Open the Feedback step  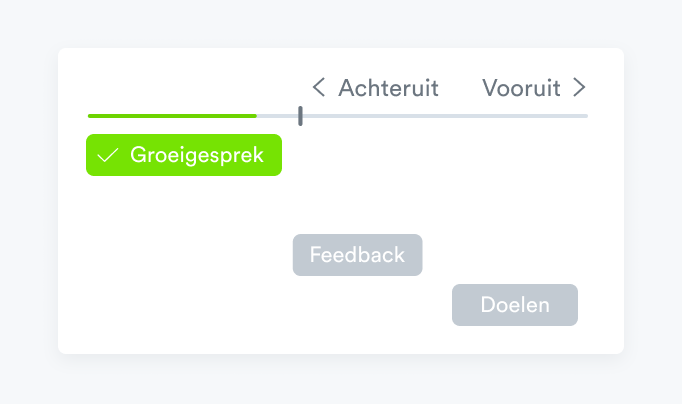[x=357, y=255]
